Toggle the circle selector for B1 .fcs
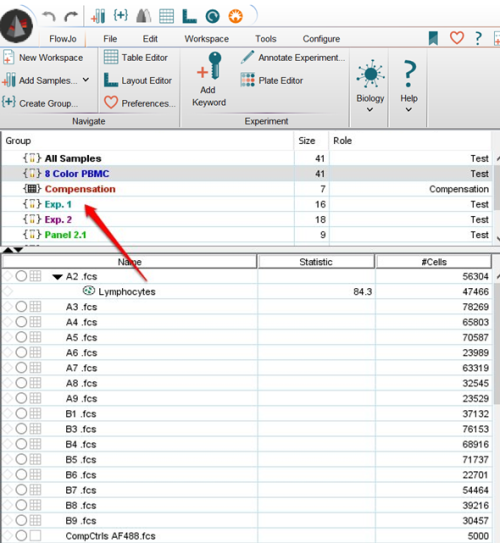Image resolution: width=500 pixels, height=543 pixels. 21,413
